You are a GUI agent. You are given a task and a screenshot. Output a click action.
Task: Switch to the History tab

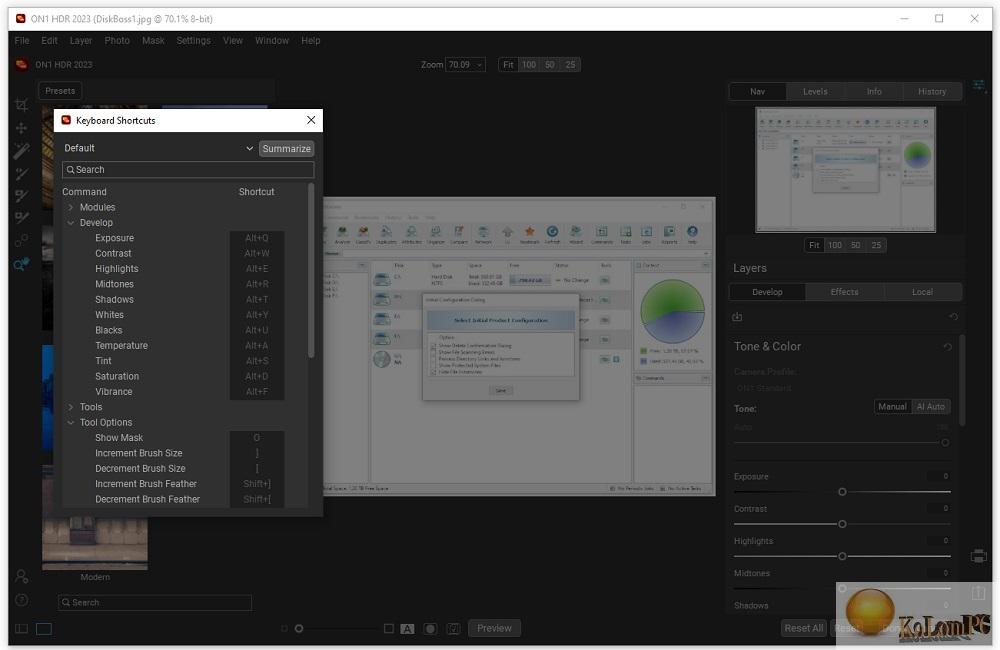932,91
